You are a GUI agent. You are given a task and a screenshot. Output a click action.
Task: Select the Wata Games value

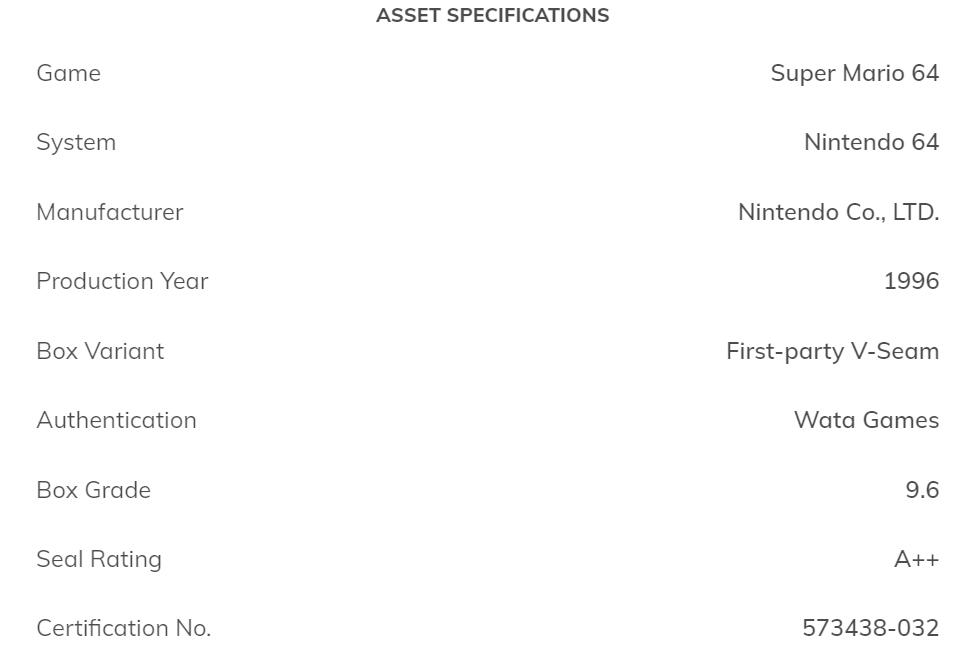pyautogui.click(x=866, y=420)
